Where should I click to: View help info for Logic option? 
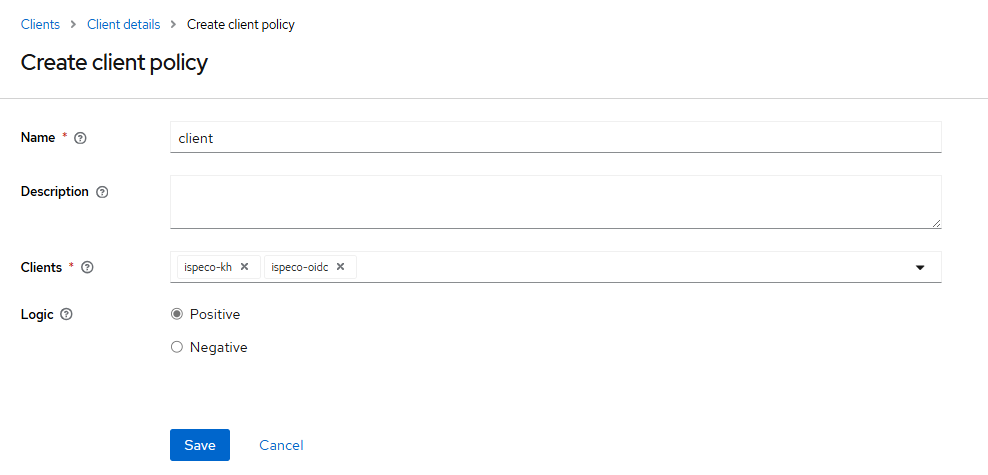coord(66,314)
